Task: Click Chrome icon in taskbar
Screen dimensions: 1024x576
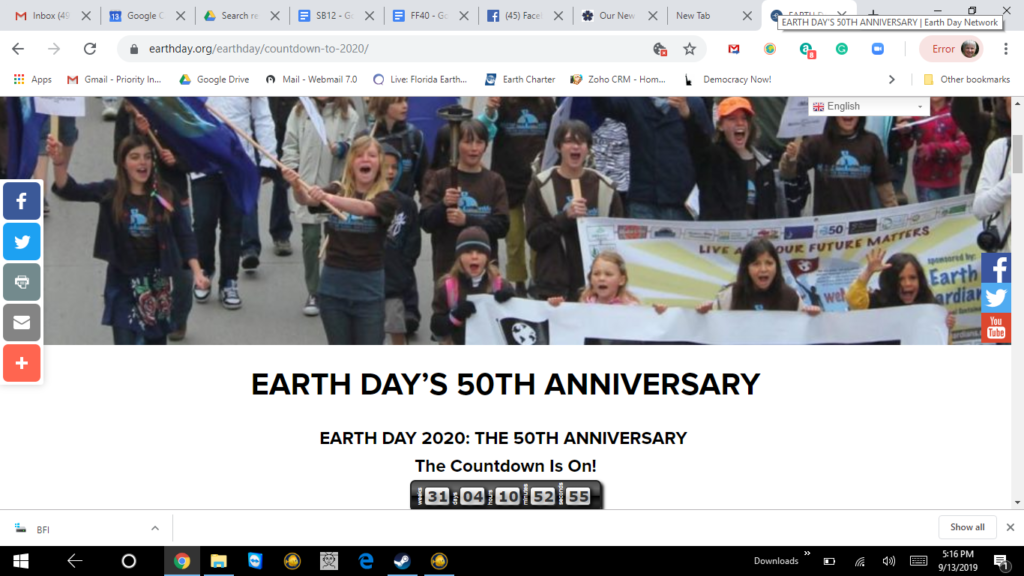Action: pyautogui.click(x=182, y=561)
